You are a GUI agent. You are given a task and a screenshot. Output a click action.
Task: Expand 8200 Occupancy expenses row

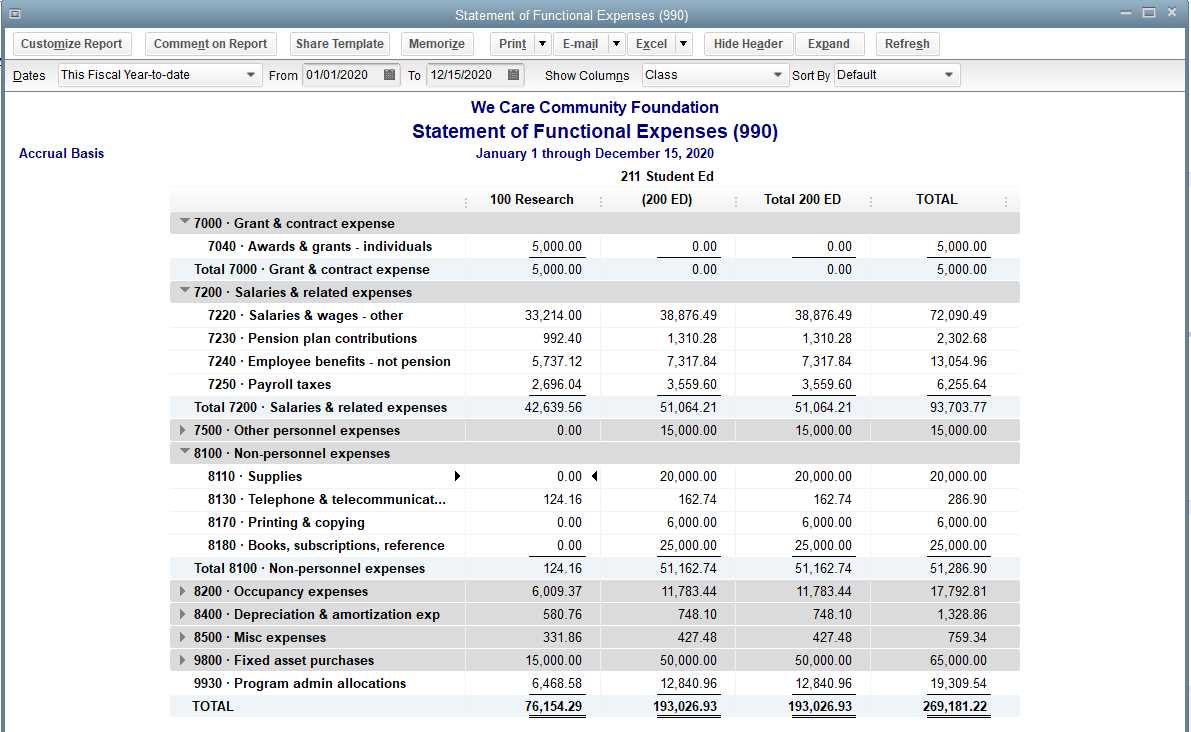coord(182,591)
